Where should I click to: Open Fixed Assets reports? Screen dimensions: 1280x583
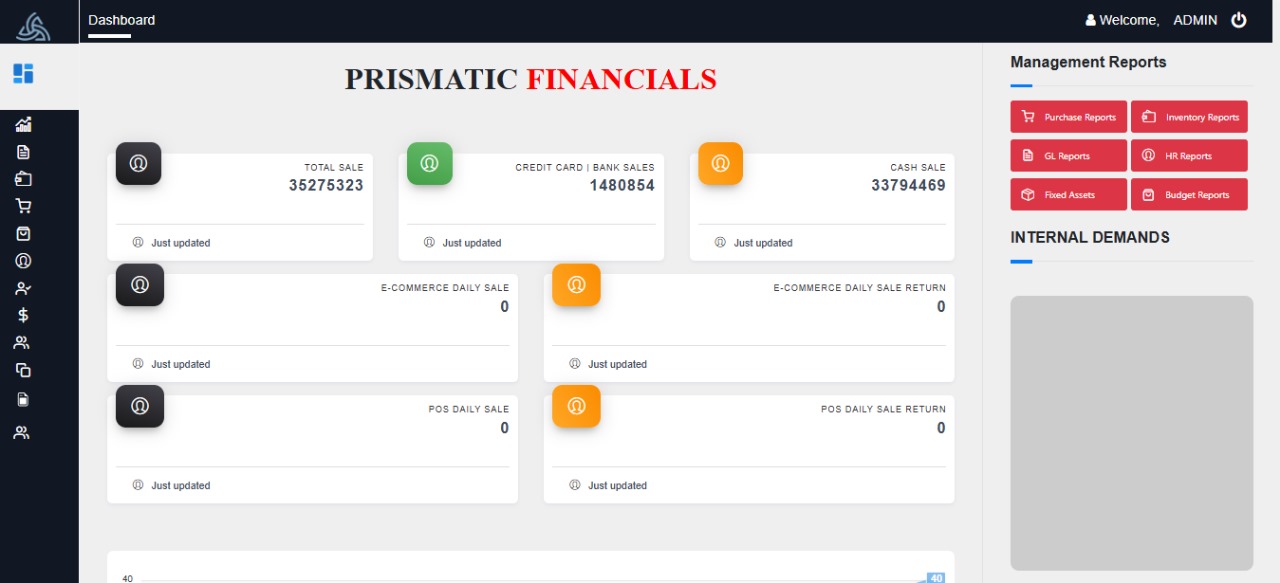point(1069,195)
